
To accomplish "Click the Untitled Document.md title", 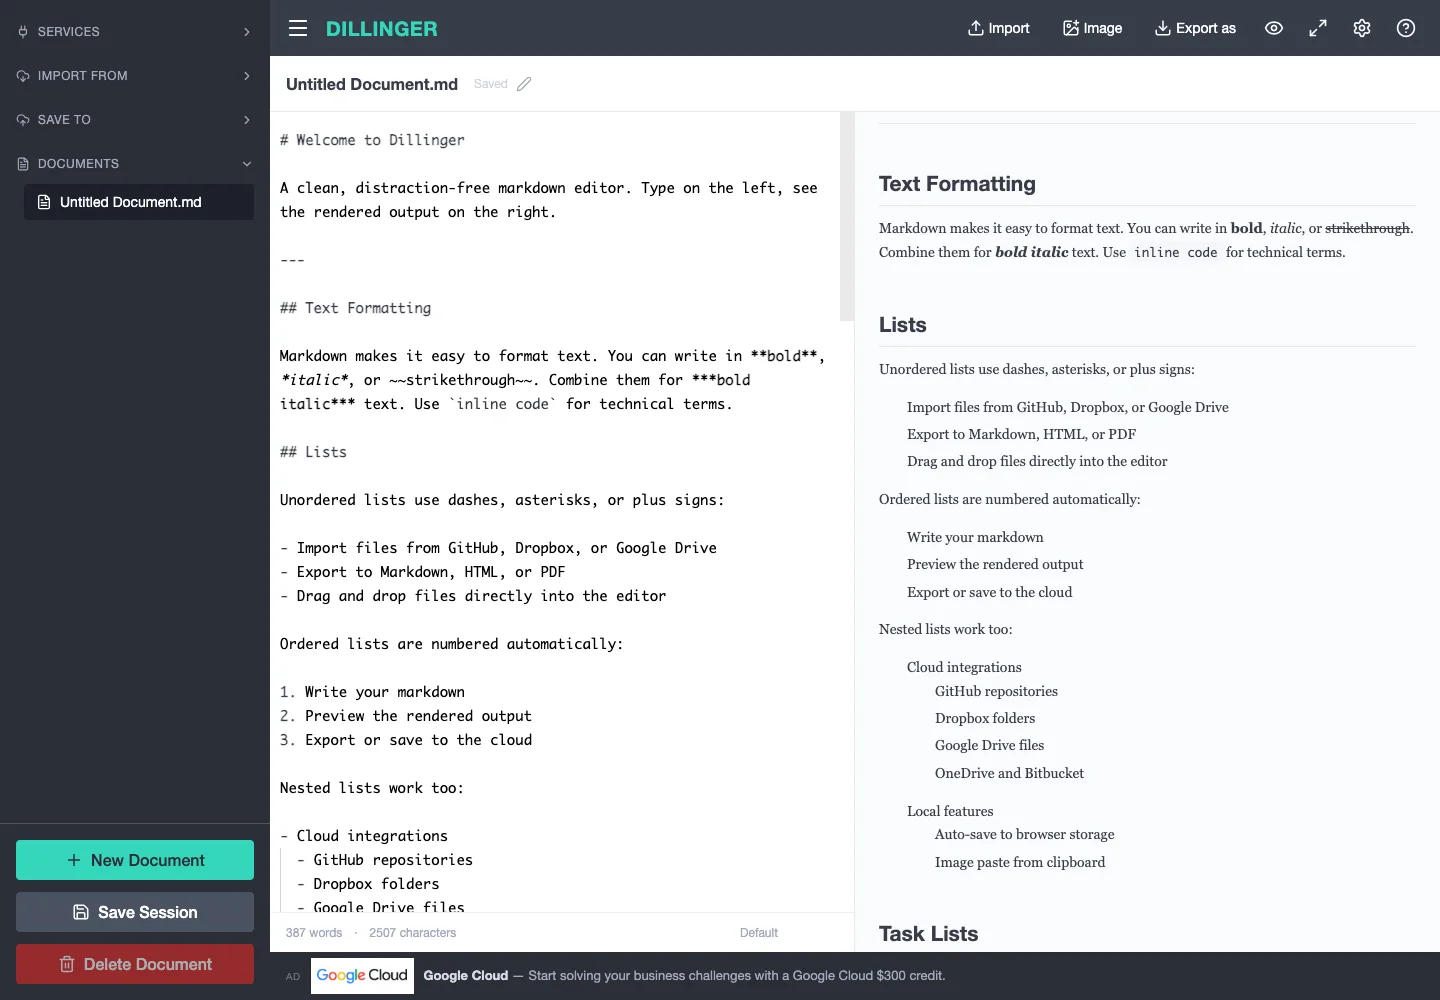I will point(372,84).
